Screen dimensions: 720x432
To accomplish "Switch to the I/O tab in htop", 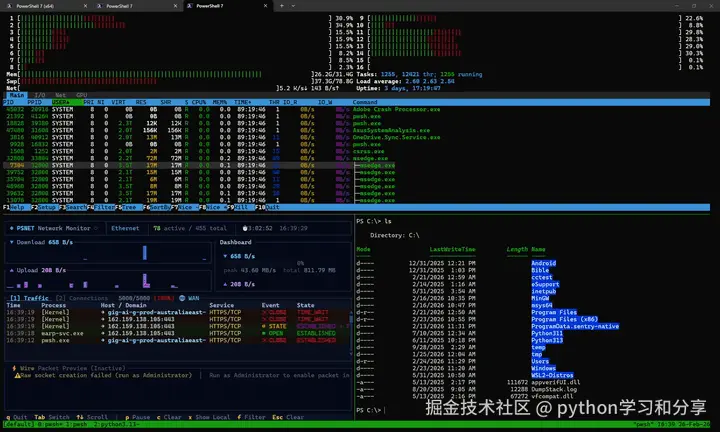I will pos(40,95).
